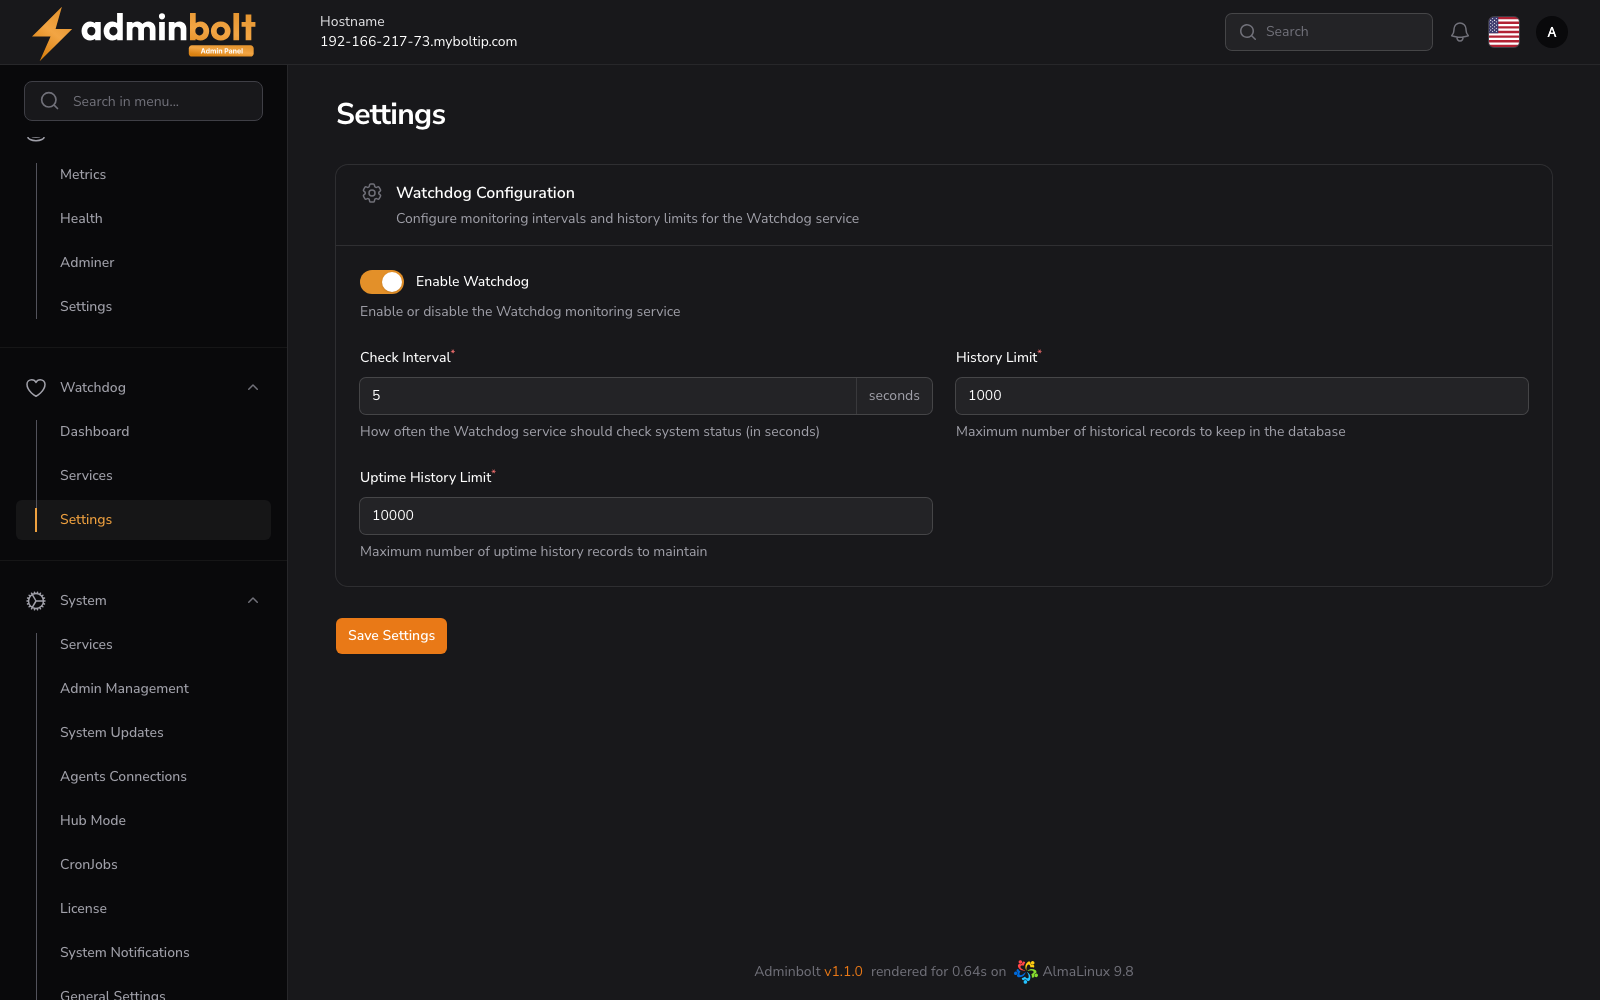
Task: Disable the Enable Watchdog toggle
Action: pos(382,282)
